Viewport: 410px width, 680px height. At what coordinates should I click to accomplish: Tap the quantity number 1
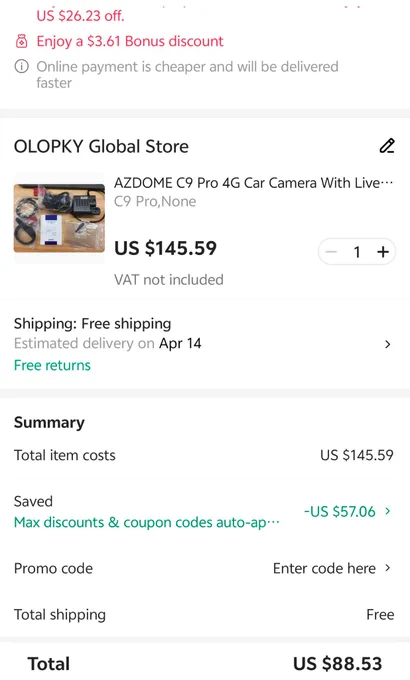click(x=357, y=252)
